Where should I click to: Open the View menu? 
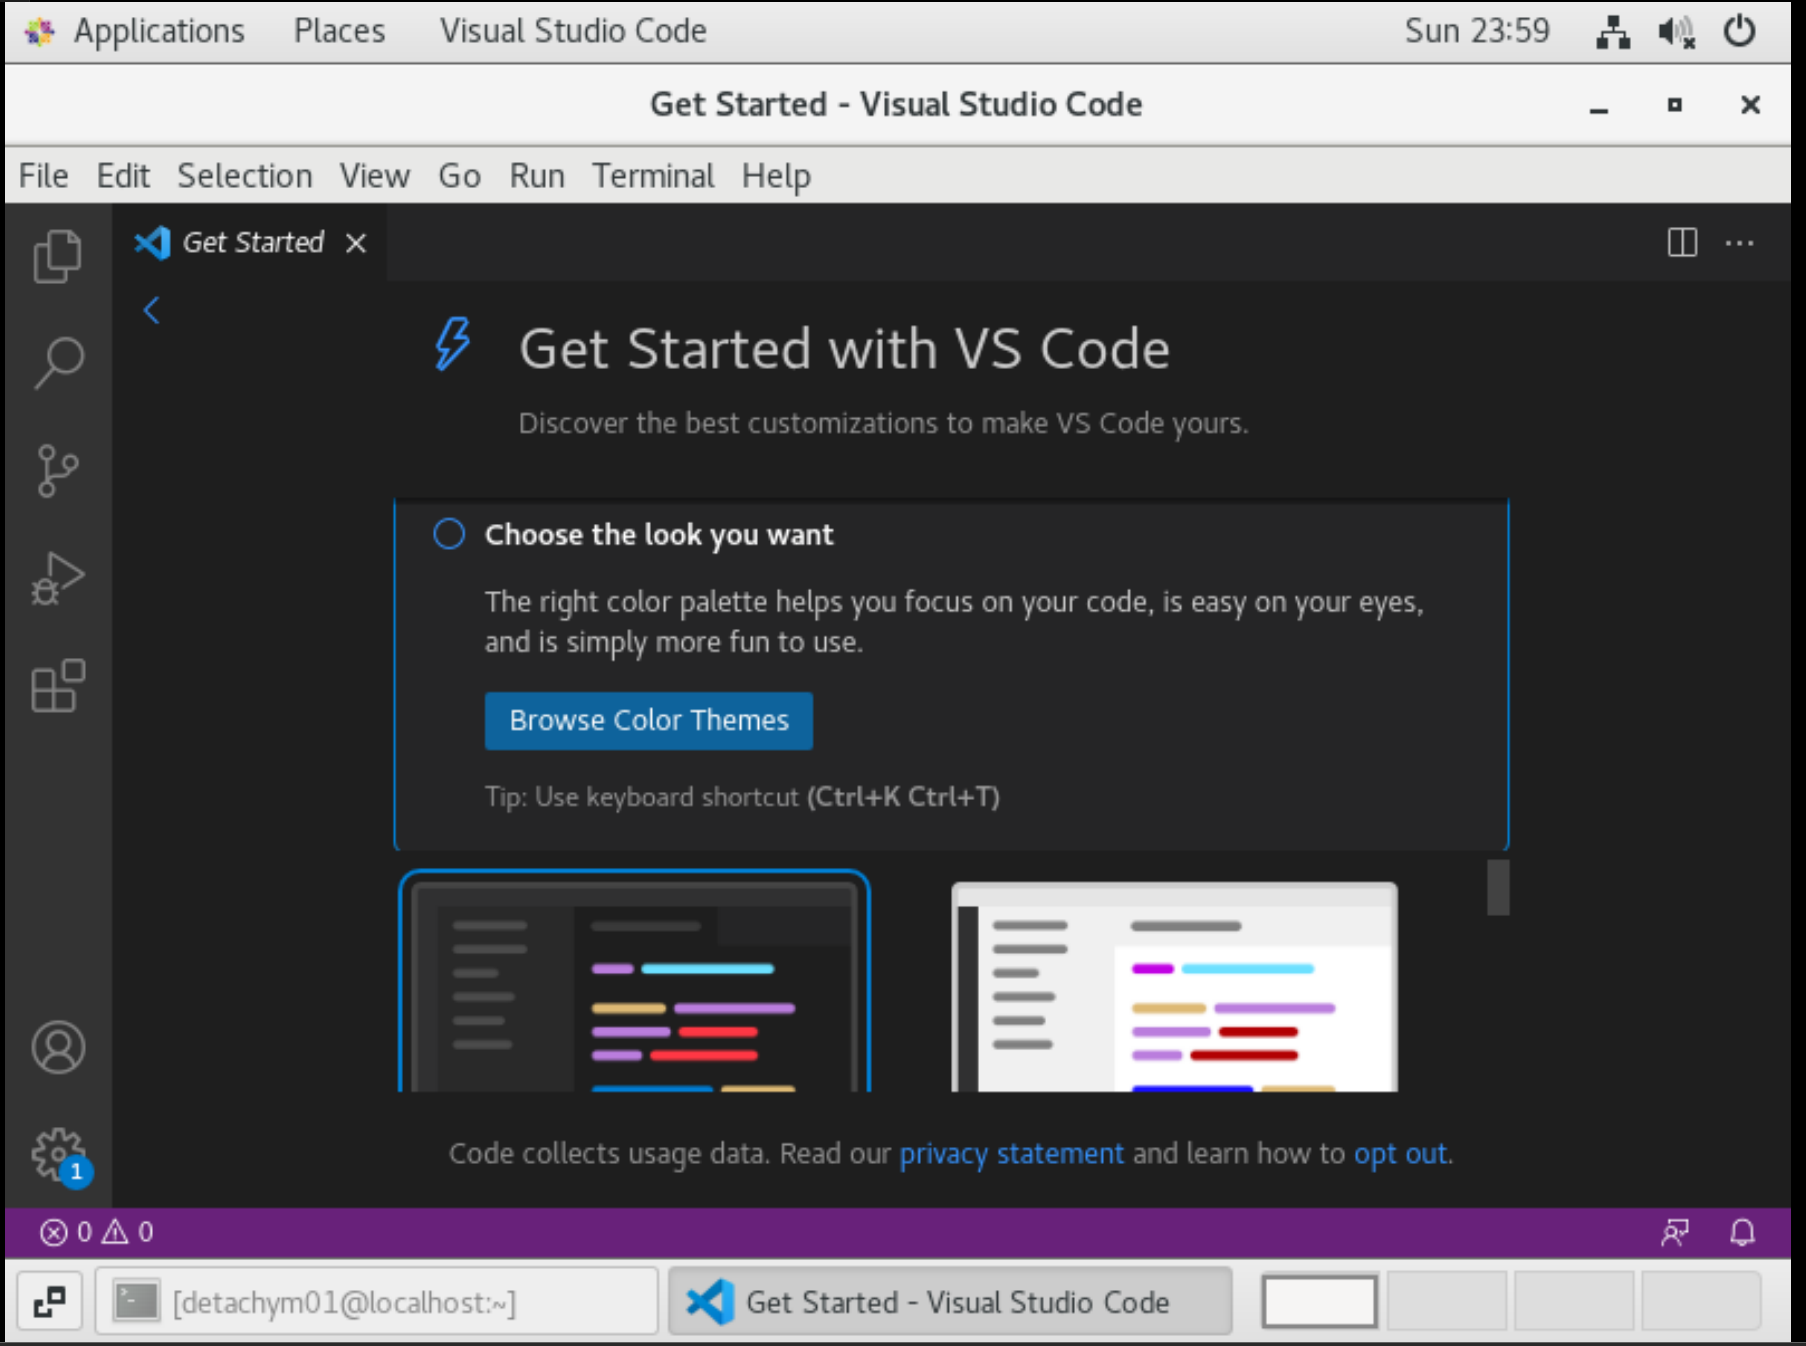point(375,176)
